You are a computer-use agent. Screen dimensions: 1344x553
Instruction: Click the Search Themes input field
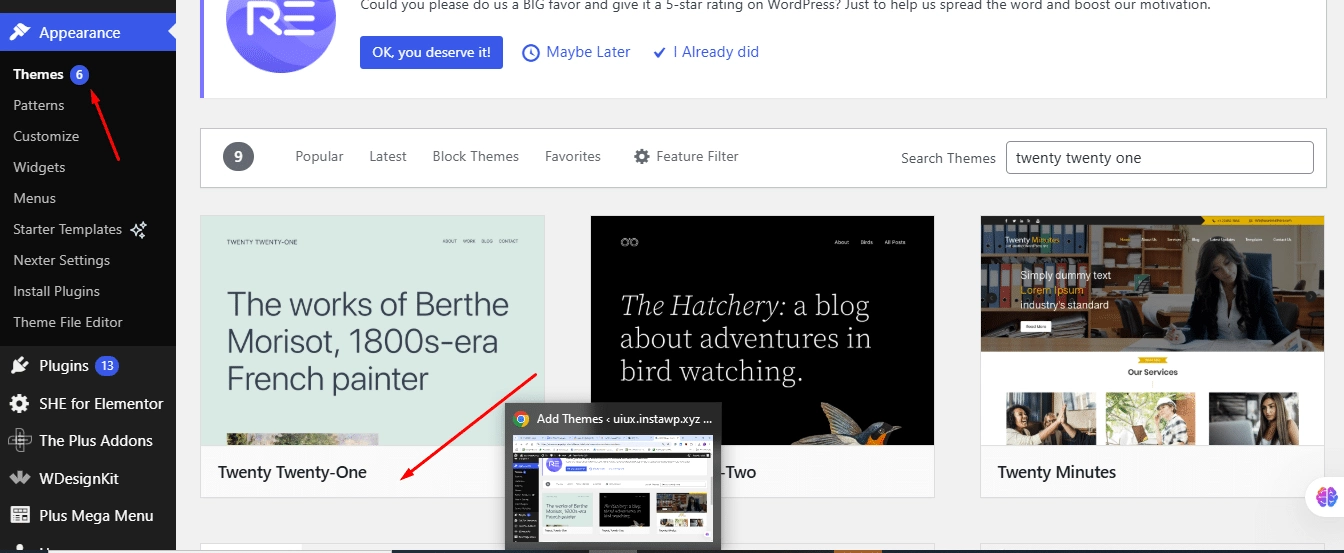point(1159,157)
